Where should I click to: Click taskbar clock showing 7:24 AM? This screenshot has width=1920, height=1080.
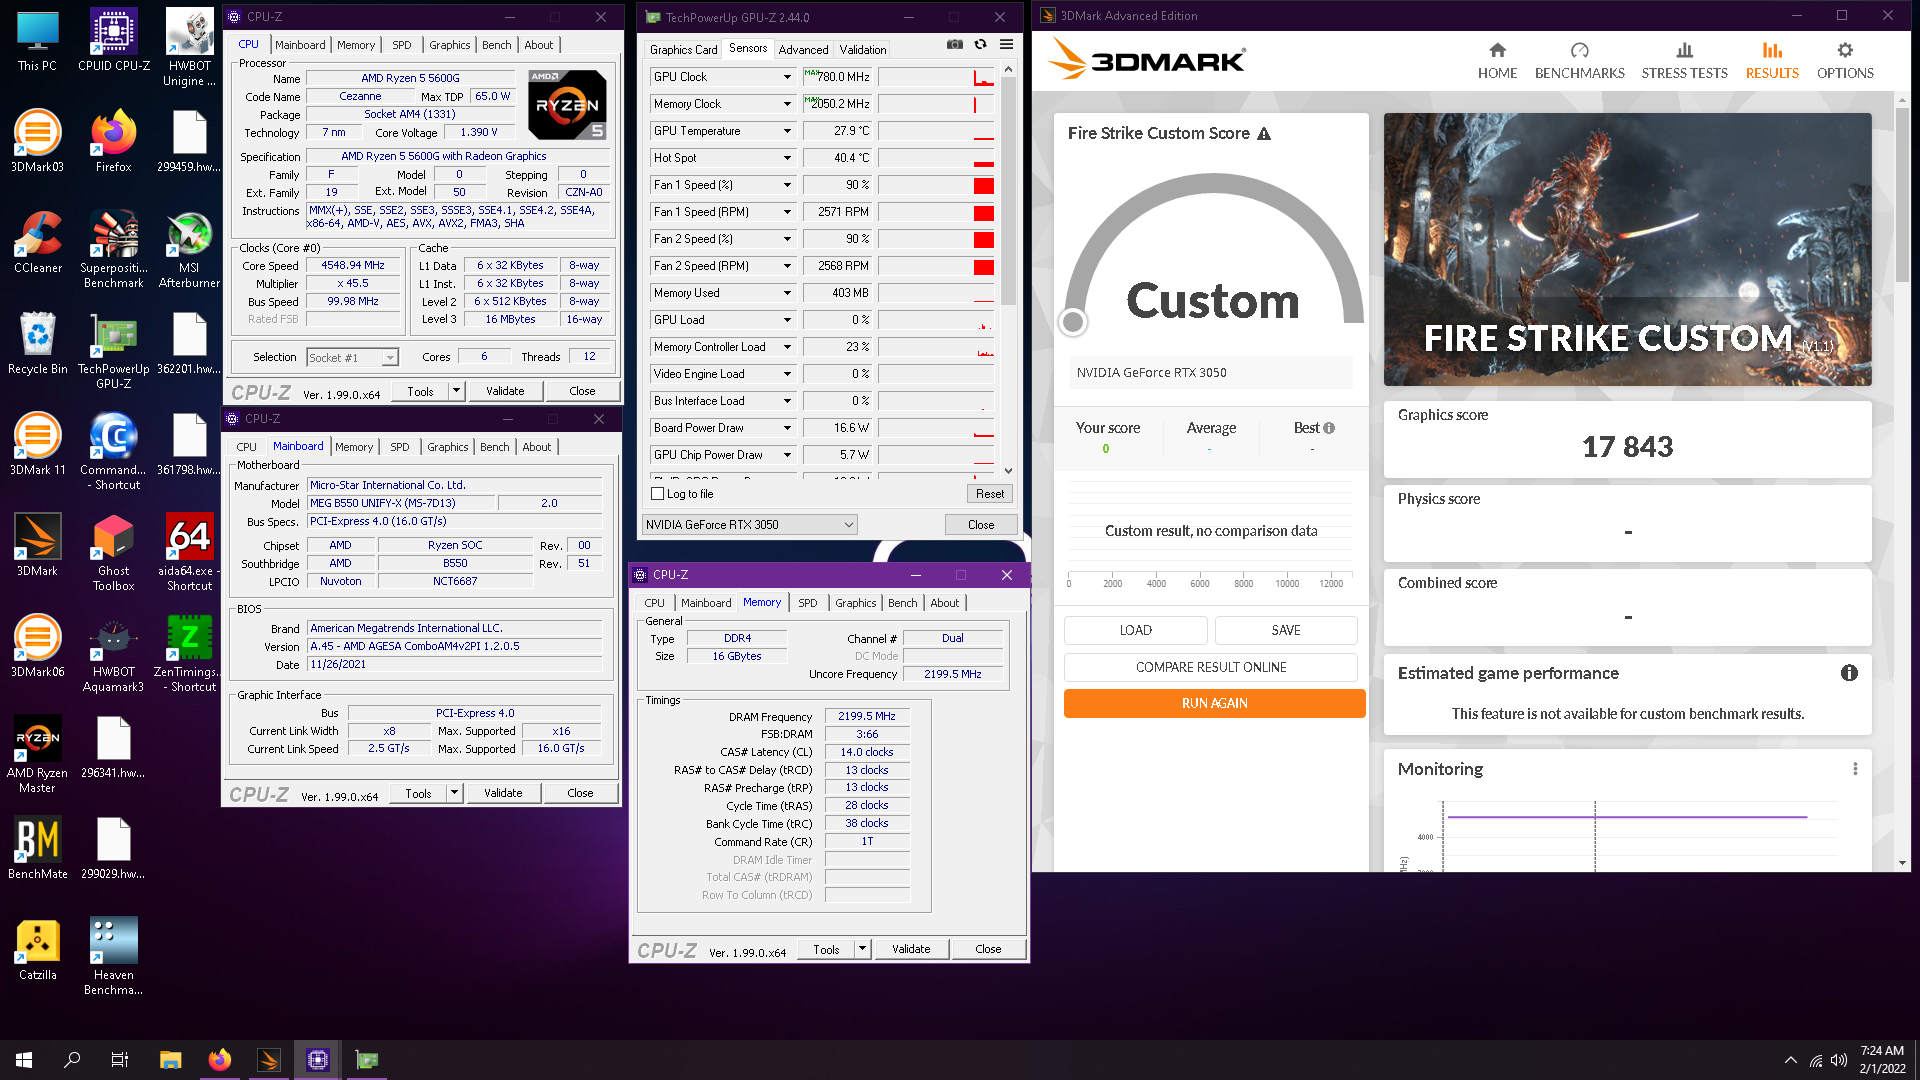pyautogui.click(x=1882, y=1060)
